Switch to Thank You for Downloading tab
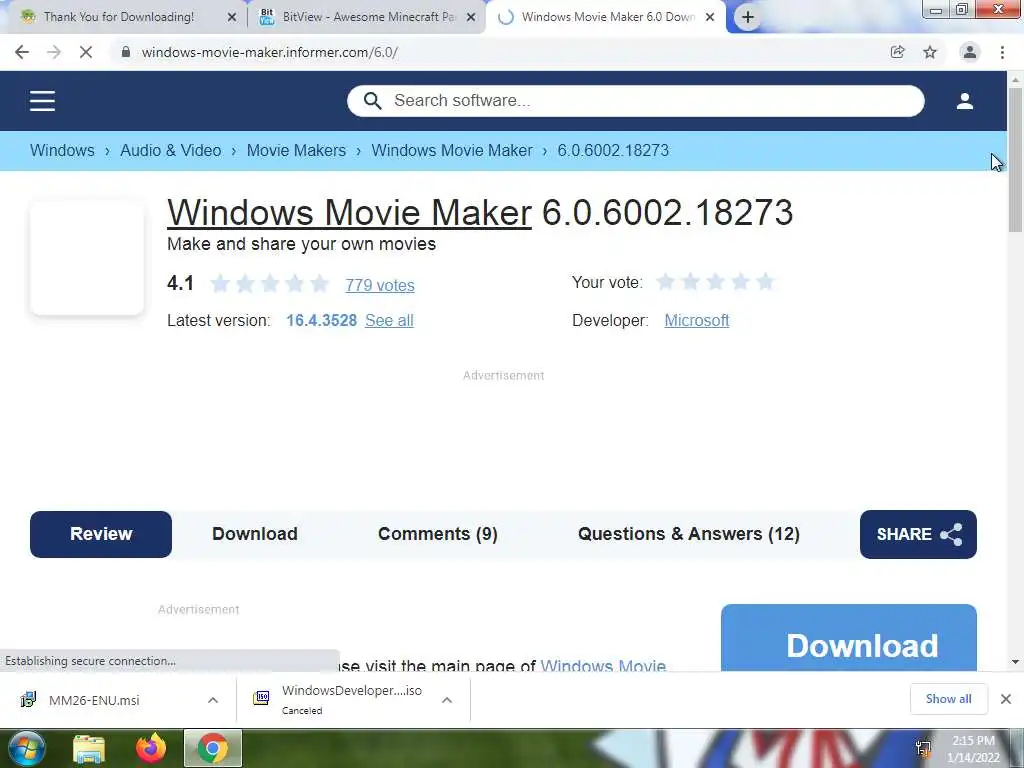The height and width of the screenshot is (768, 1024). point(124,18)
